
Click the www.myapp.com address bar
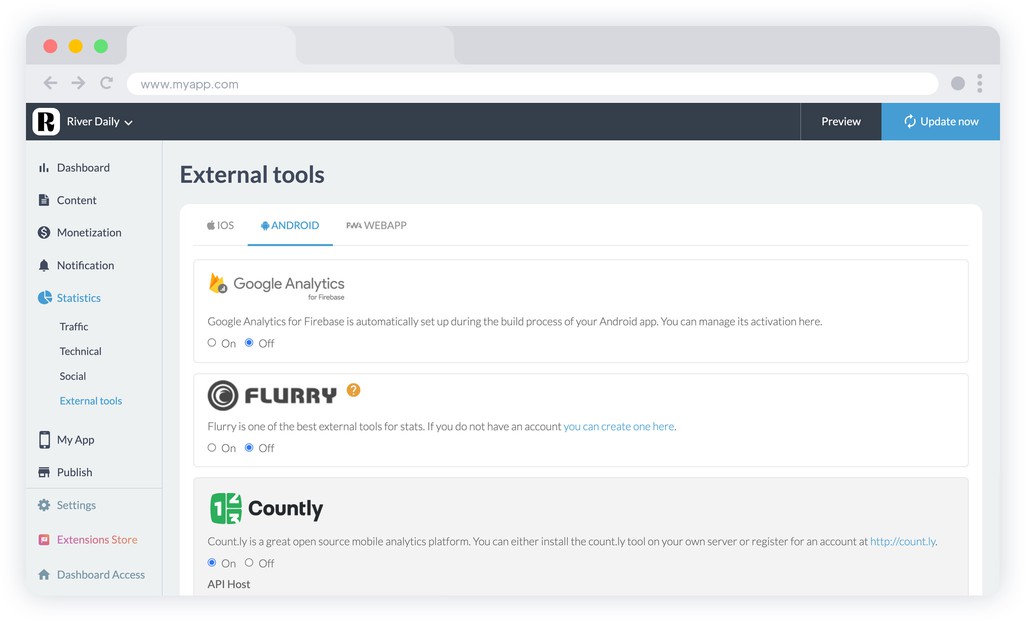coord(532,84)
